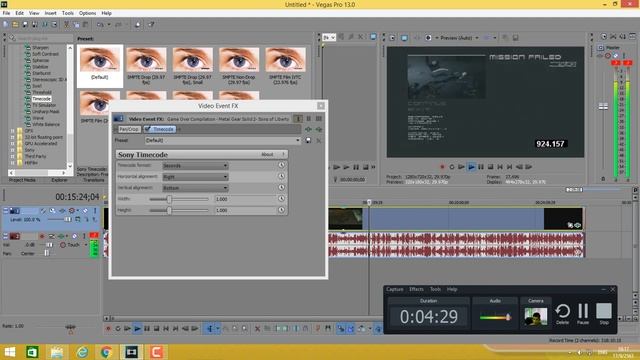Toggle the animate clock for Timecode format
This screenshot has height=360, width=640.
click(x=281, y=165)
